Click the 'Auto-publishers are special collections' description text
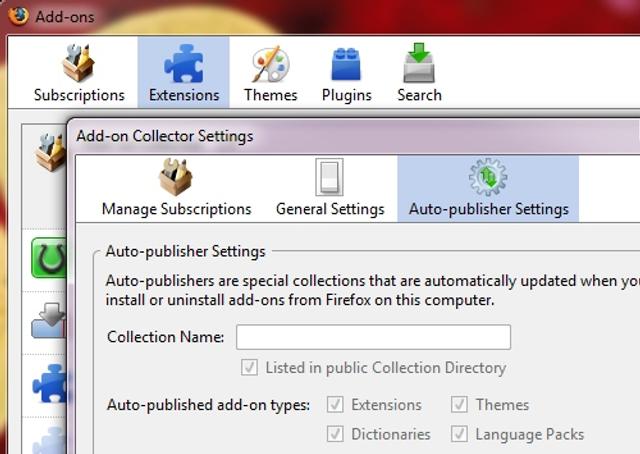Screen dimensions: 640x454 [373, 290]
